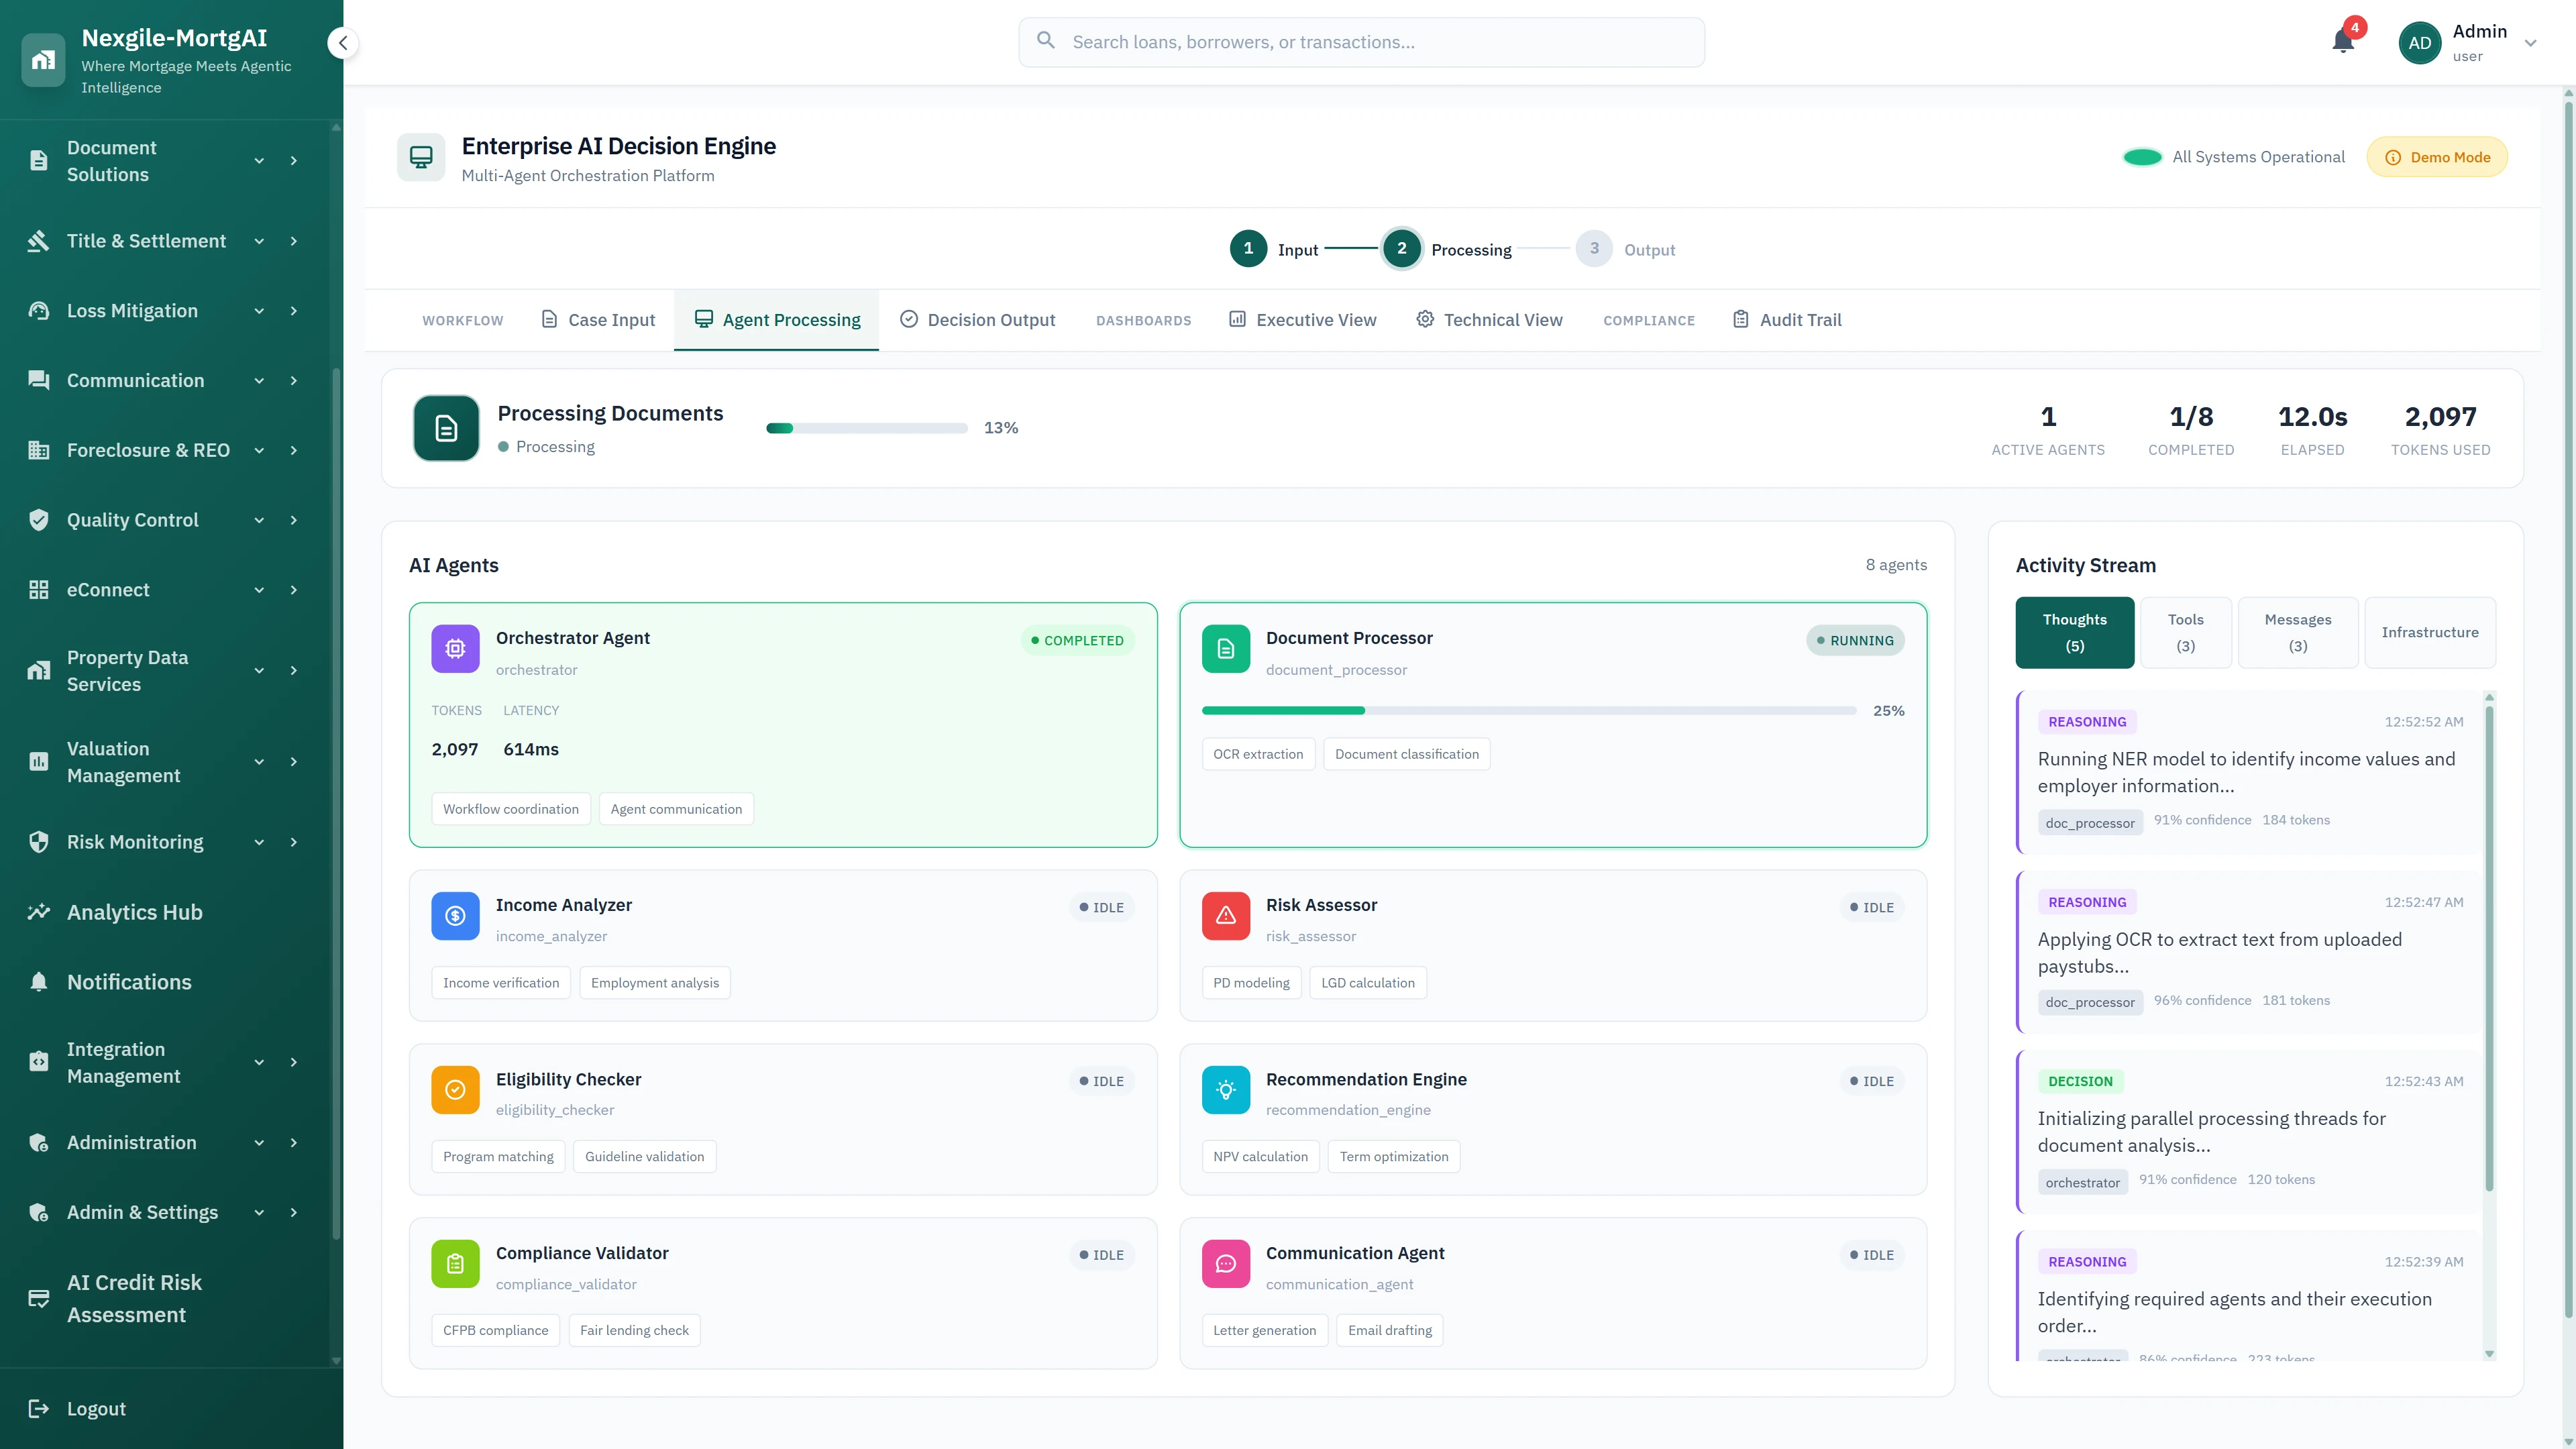Screen dimensions: 2576x1449
Task: Click the Demo Mode button
Action: (x=2437, y=156)
